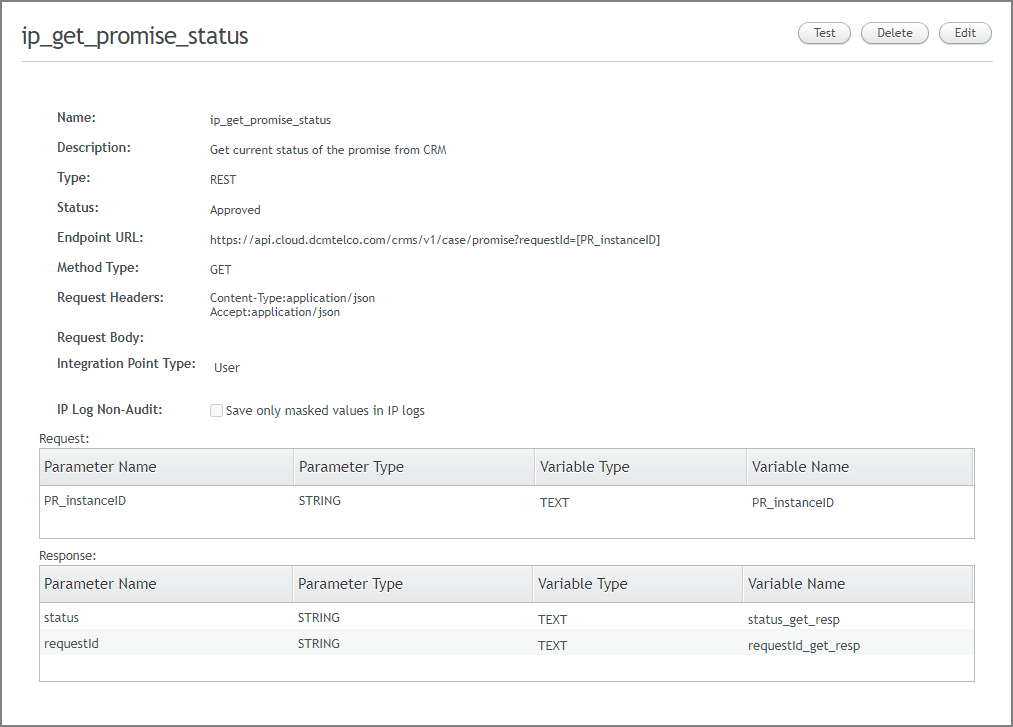Click the Test button
The image size is (1013, 727).
pyautogui.click(x=824, y=33)
